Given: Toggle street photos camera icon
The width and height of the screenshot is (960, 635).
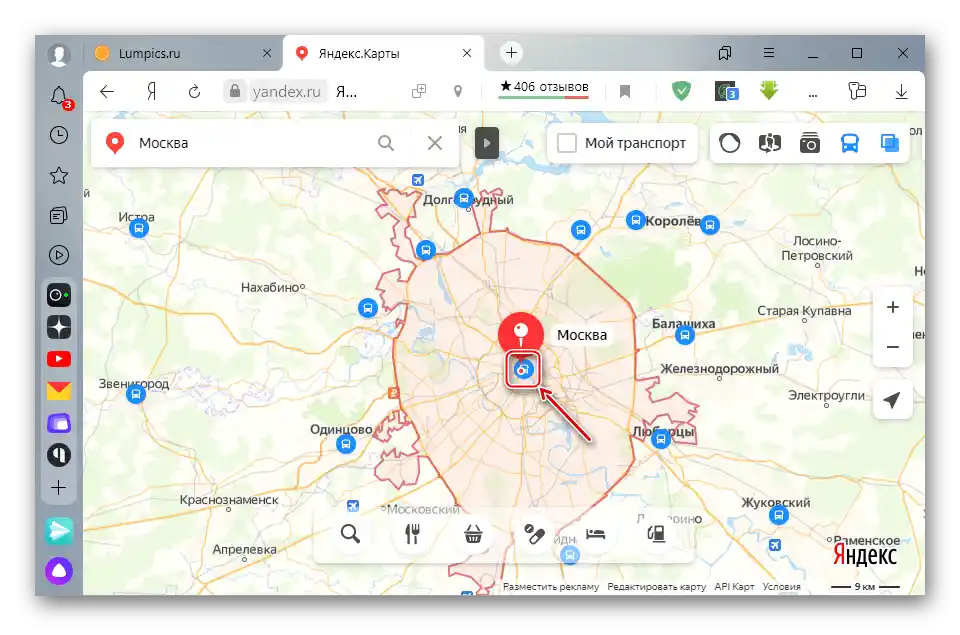Looking at the screenshot, I should click(809, 143).
